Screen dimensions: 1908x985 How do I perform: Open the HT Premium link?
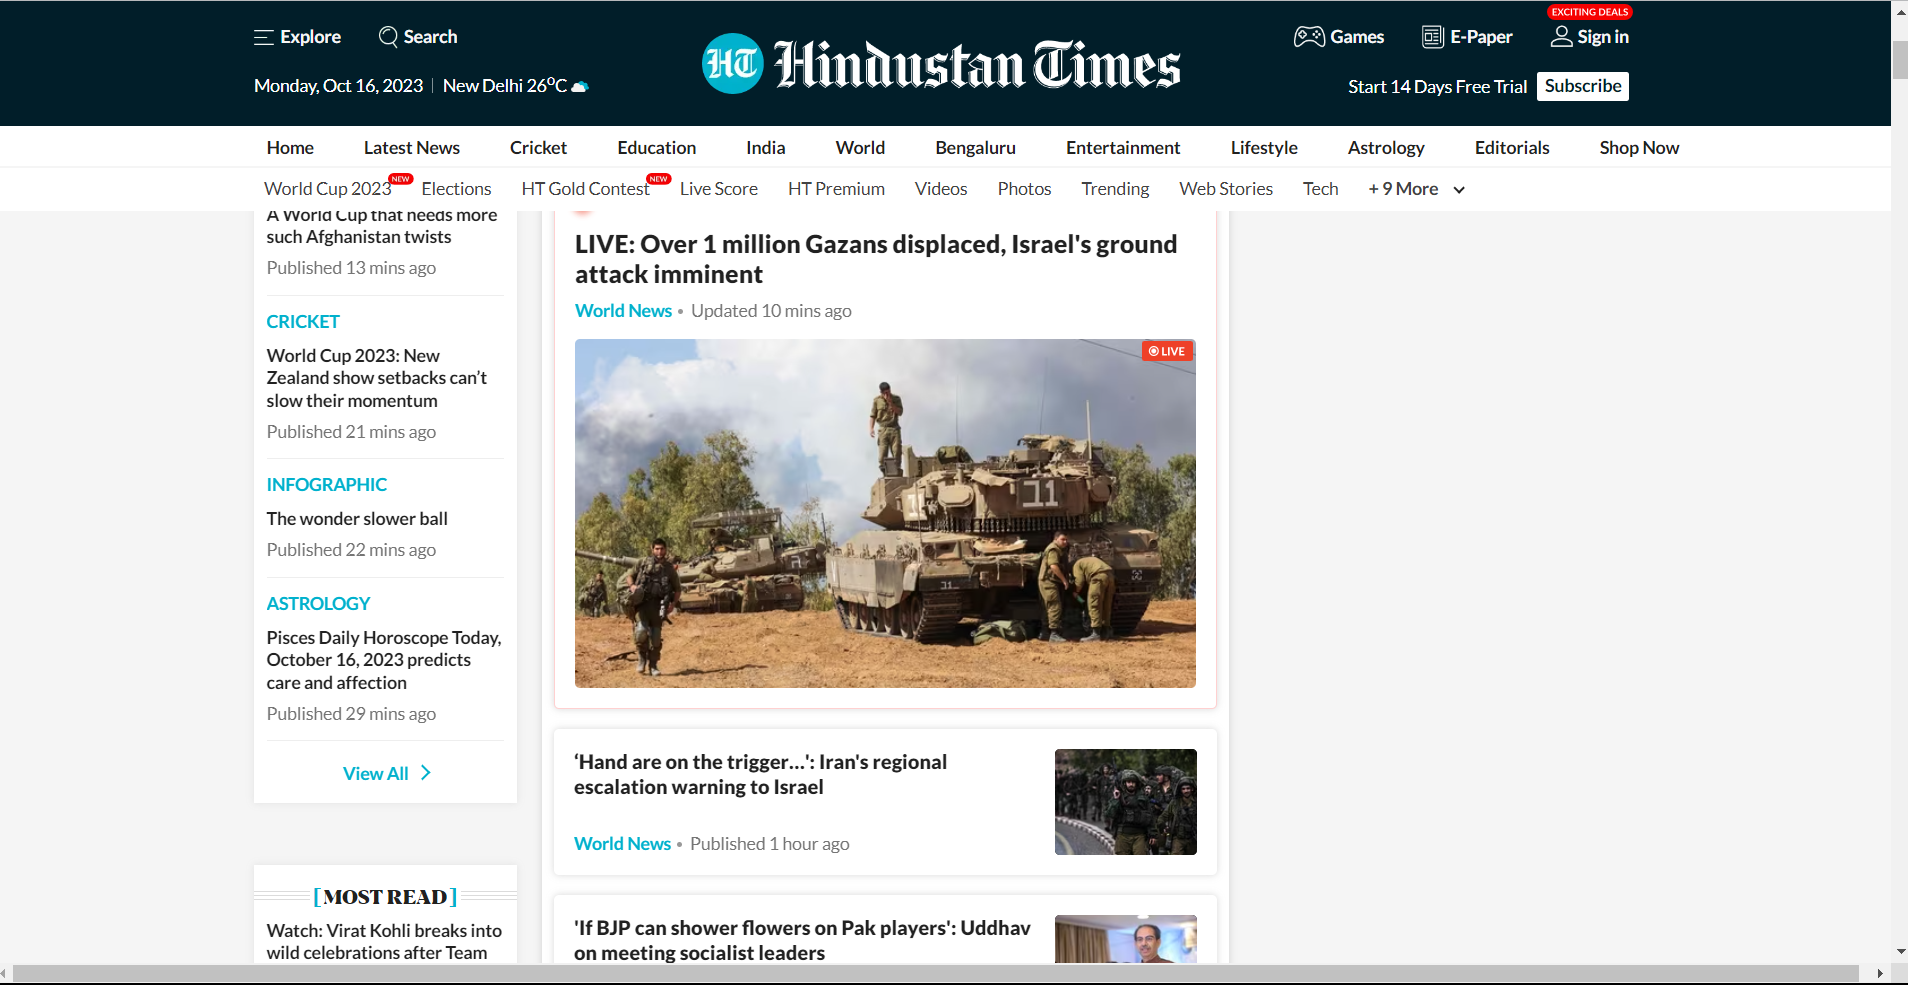pyautogui.click(x=836, y=189)
